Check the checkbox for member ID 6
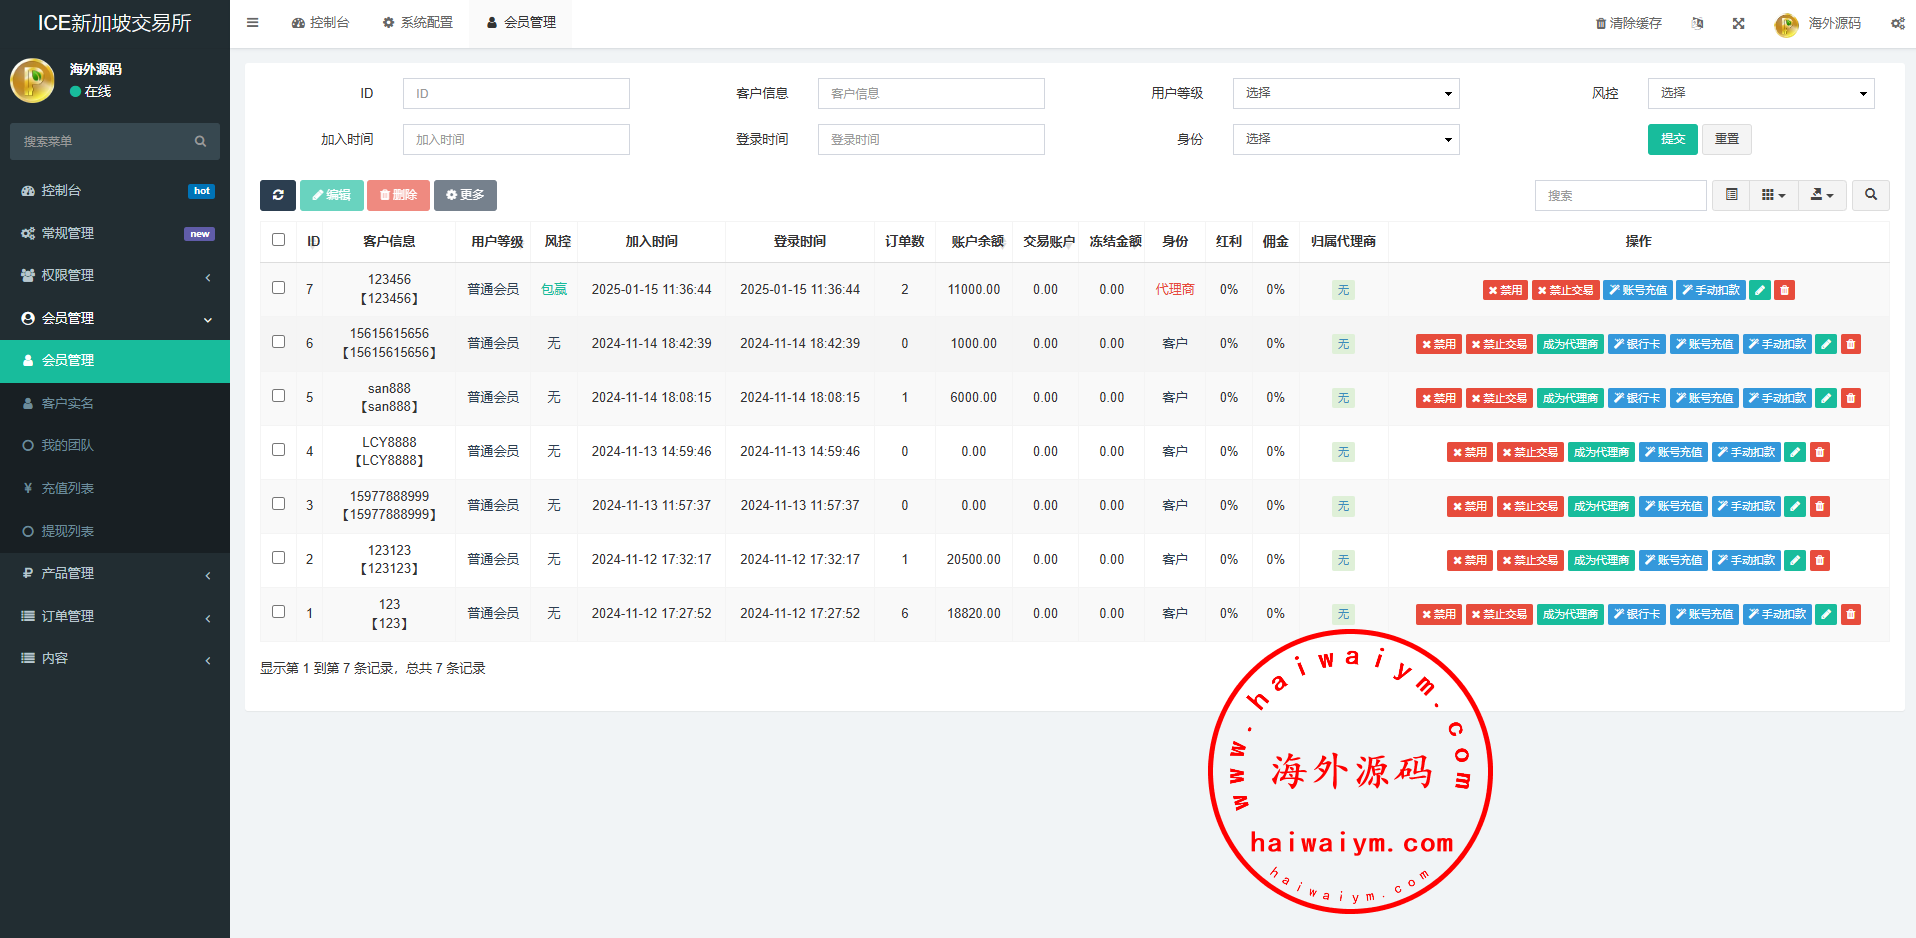1916x938 pixels. 278,342
